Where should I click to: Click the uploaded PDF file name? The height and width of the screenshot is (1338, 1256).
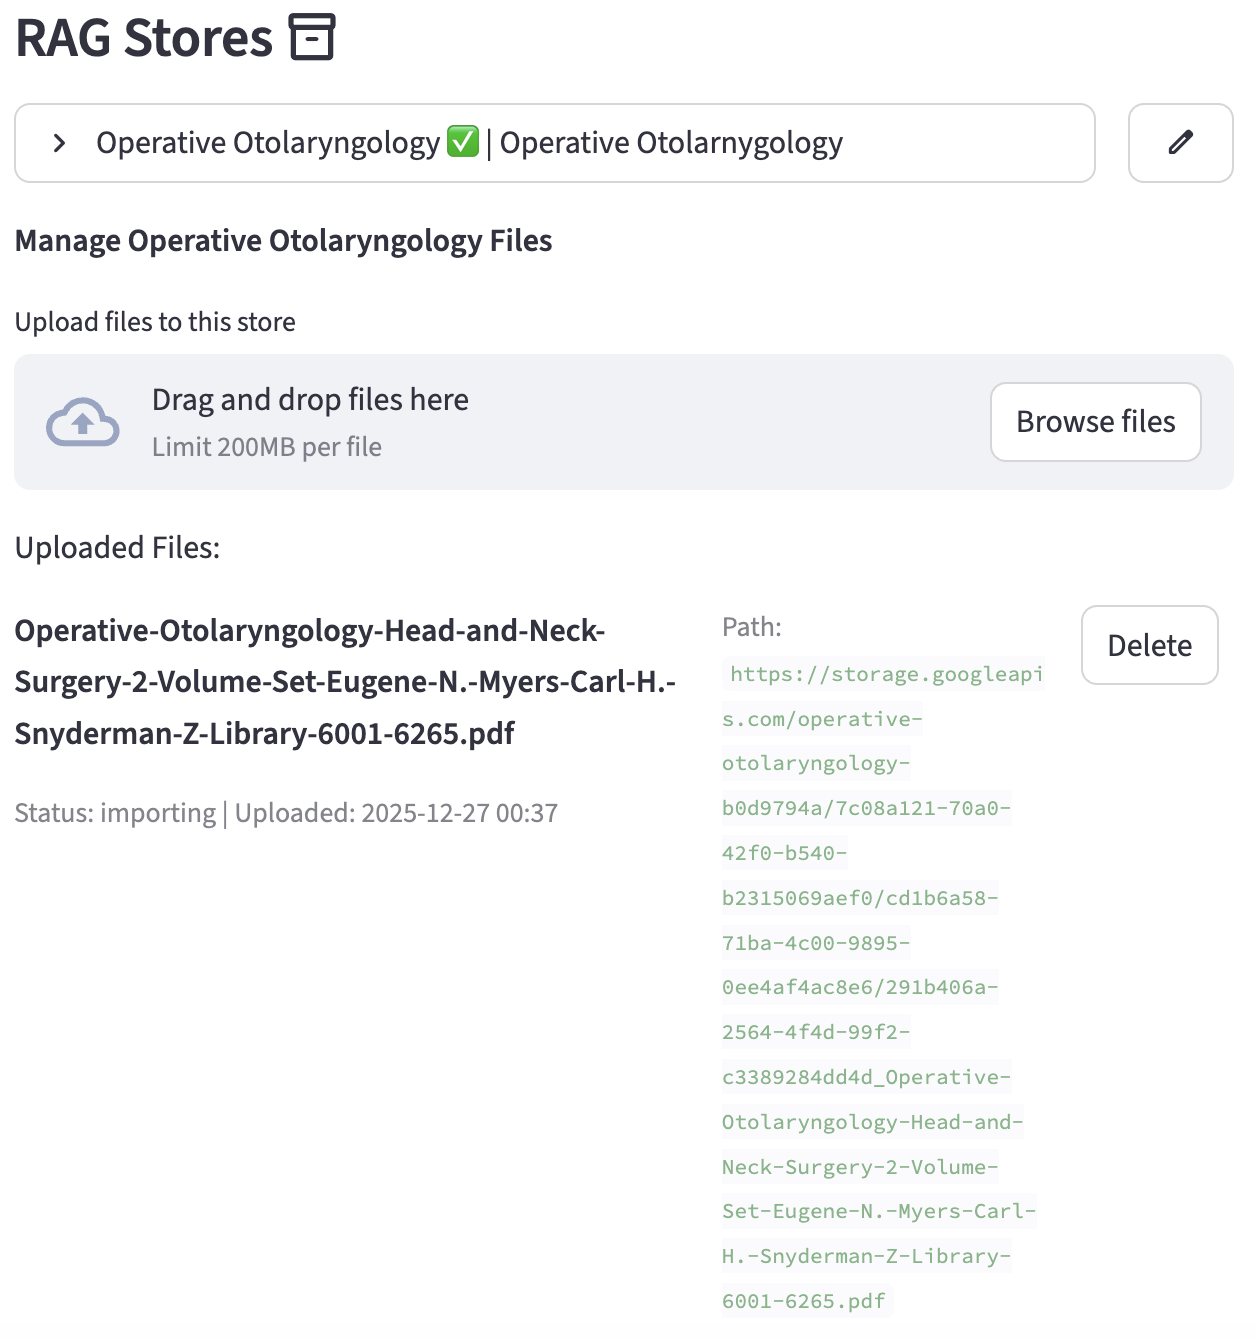click(x=345, y=682)
